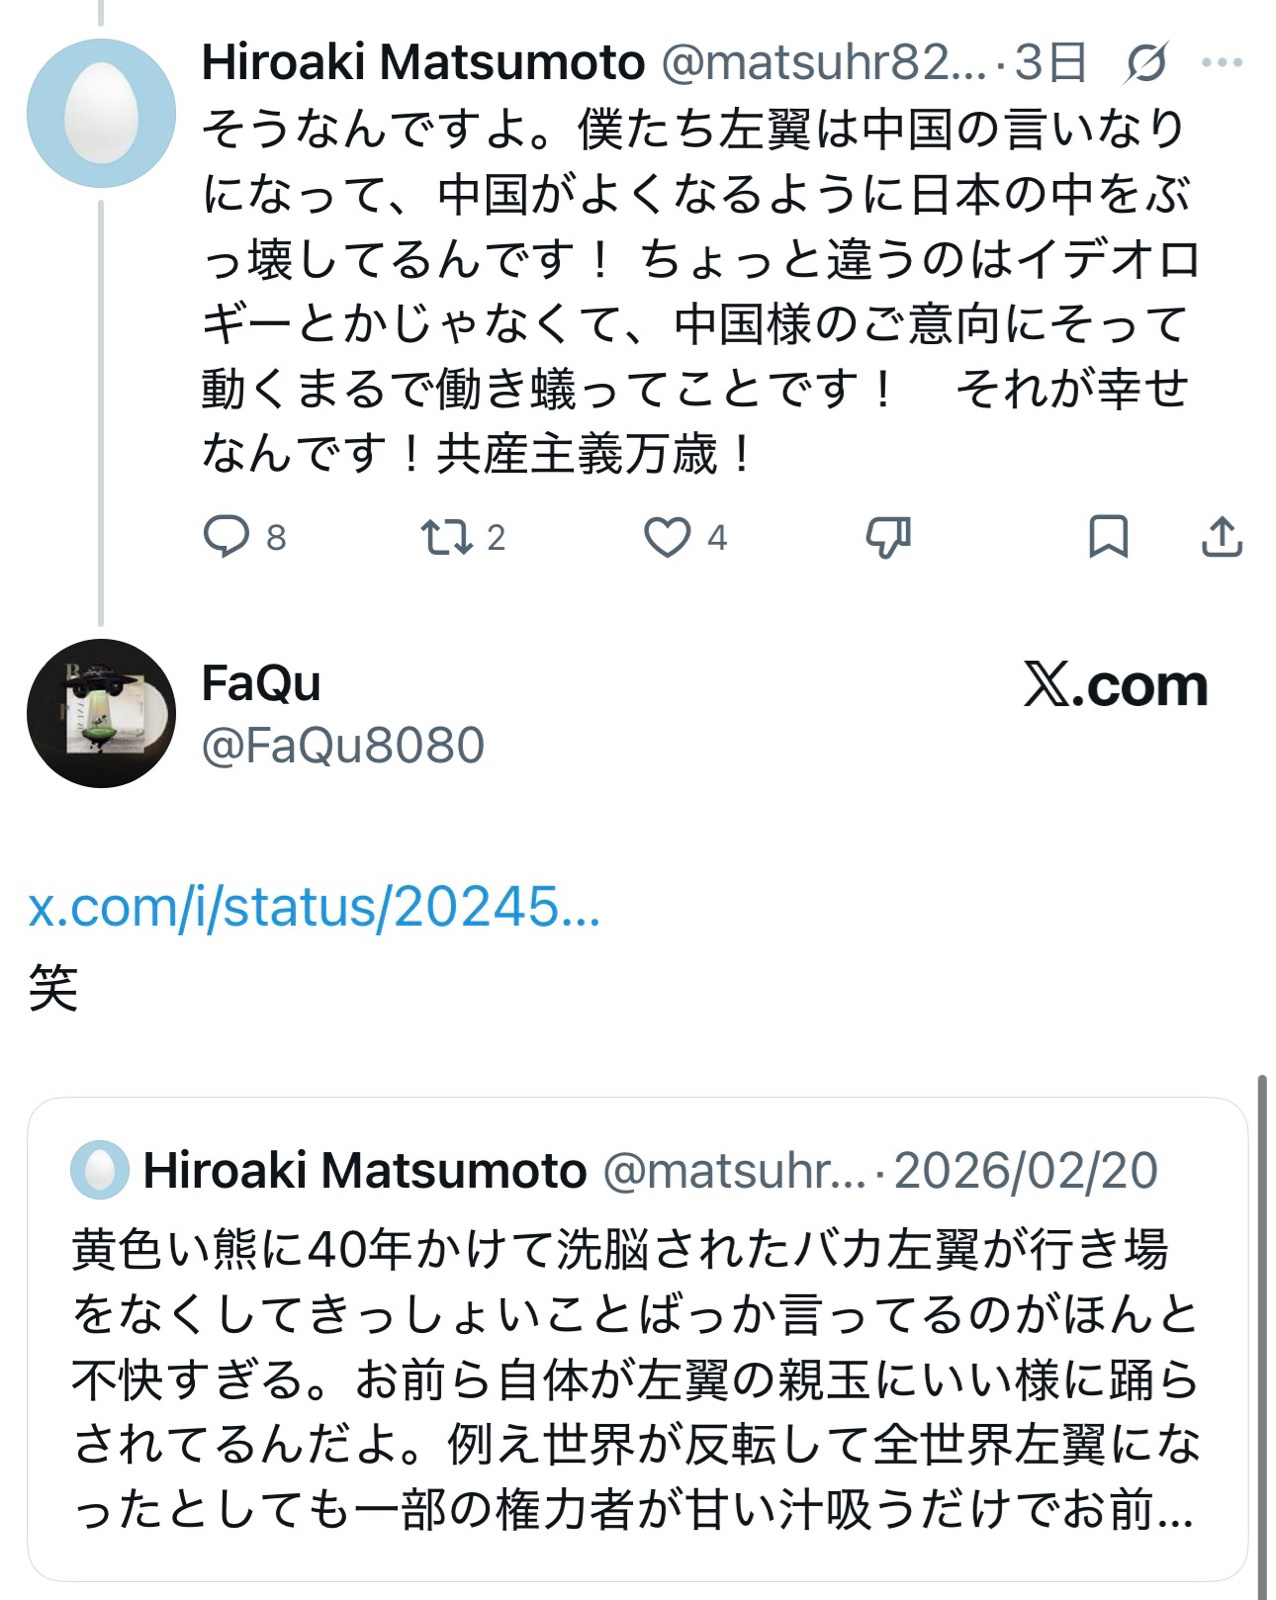
Task: Select the FaQu display name
Action: (261, 683)
